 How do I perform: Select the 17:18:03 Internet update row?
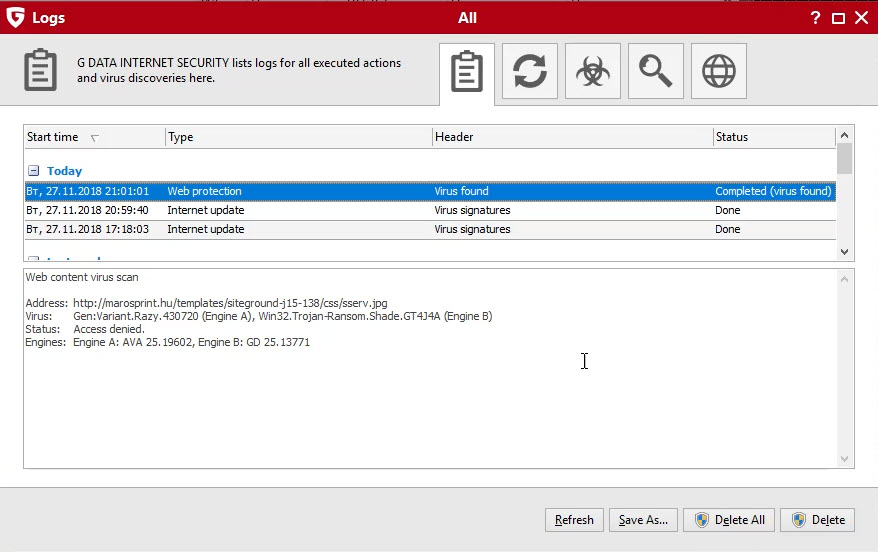[x=430, y=230]
